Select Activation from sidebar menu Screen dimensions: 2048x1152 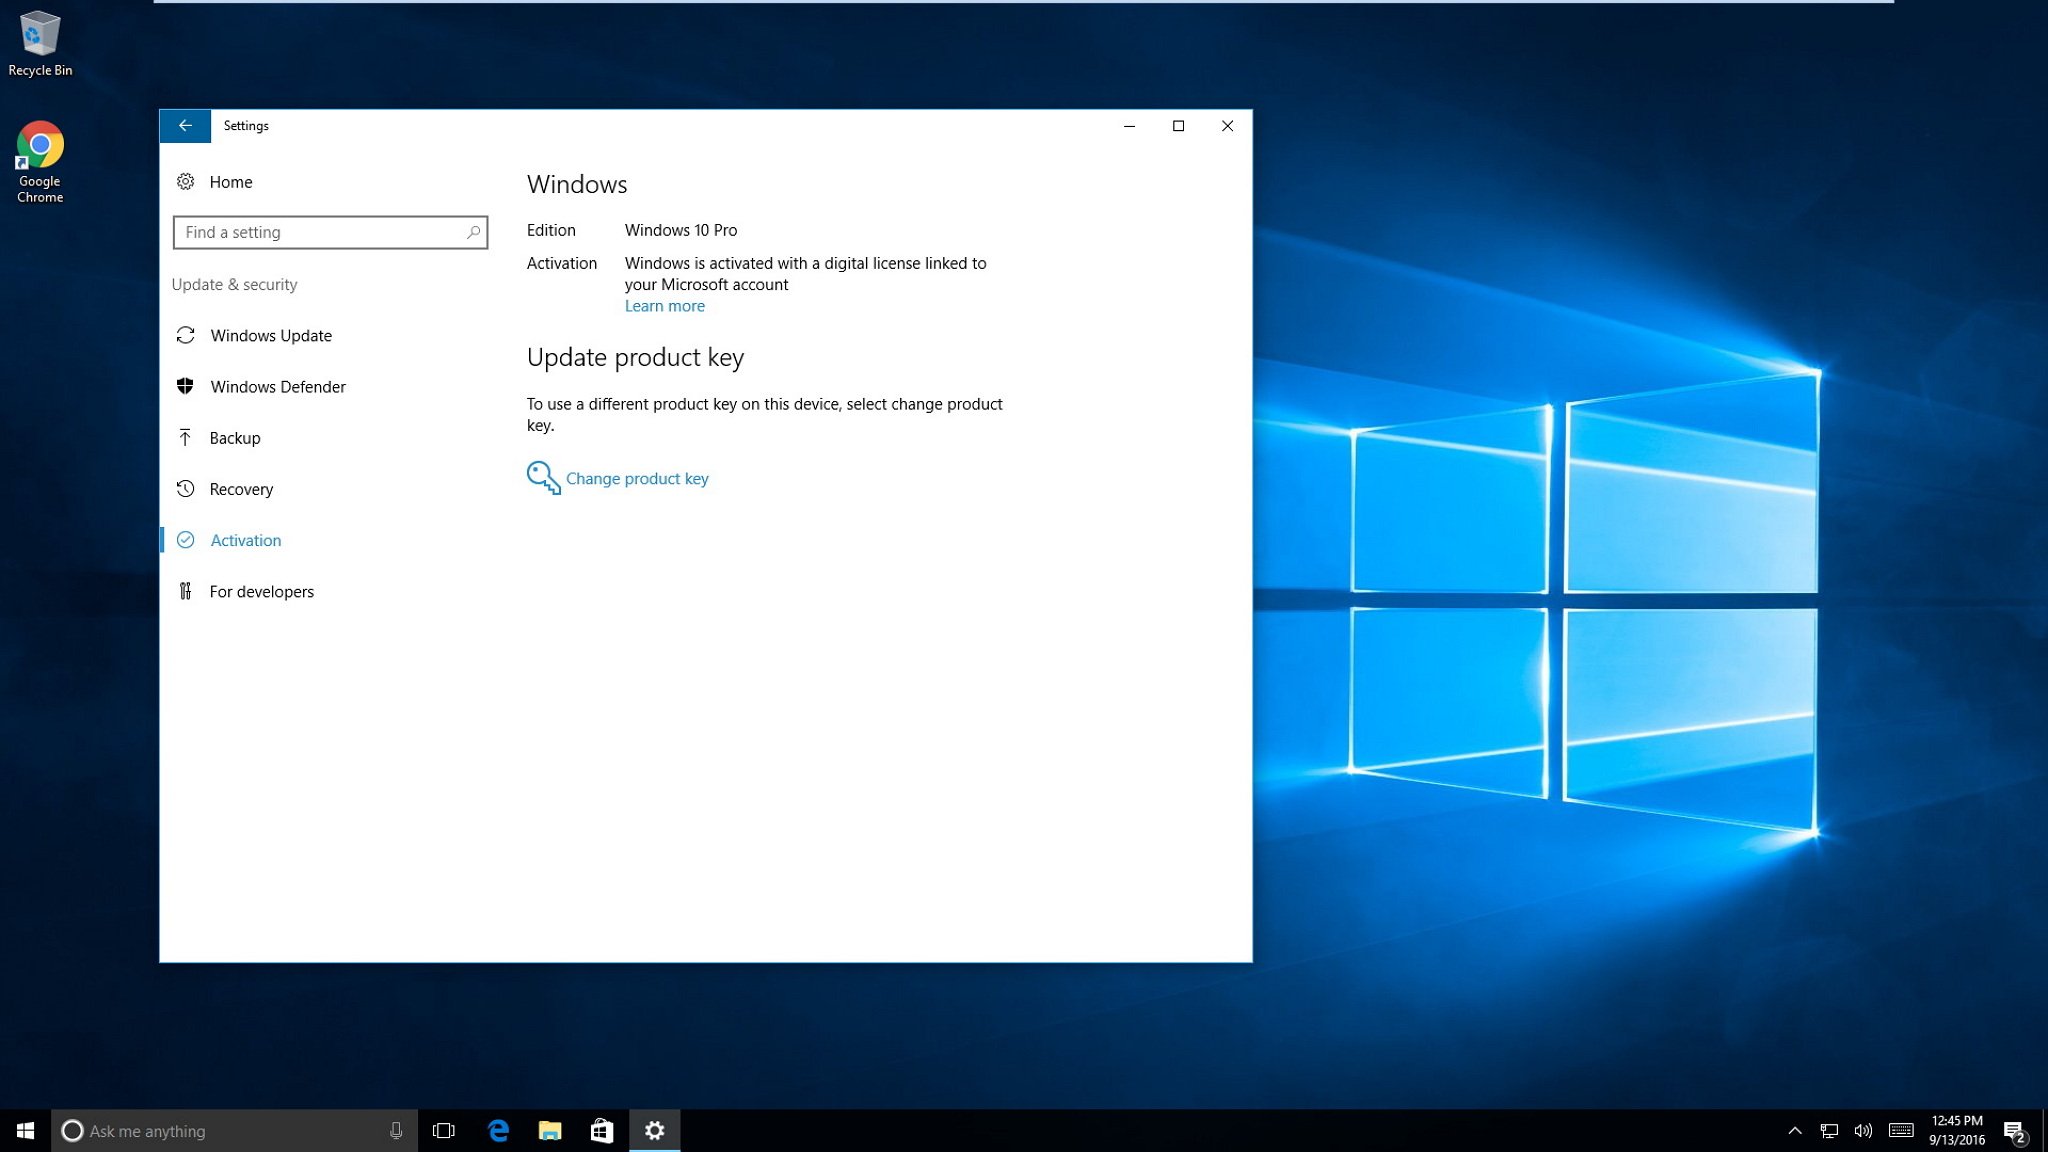(x=246, y=539)
